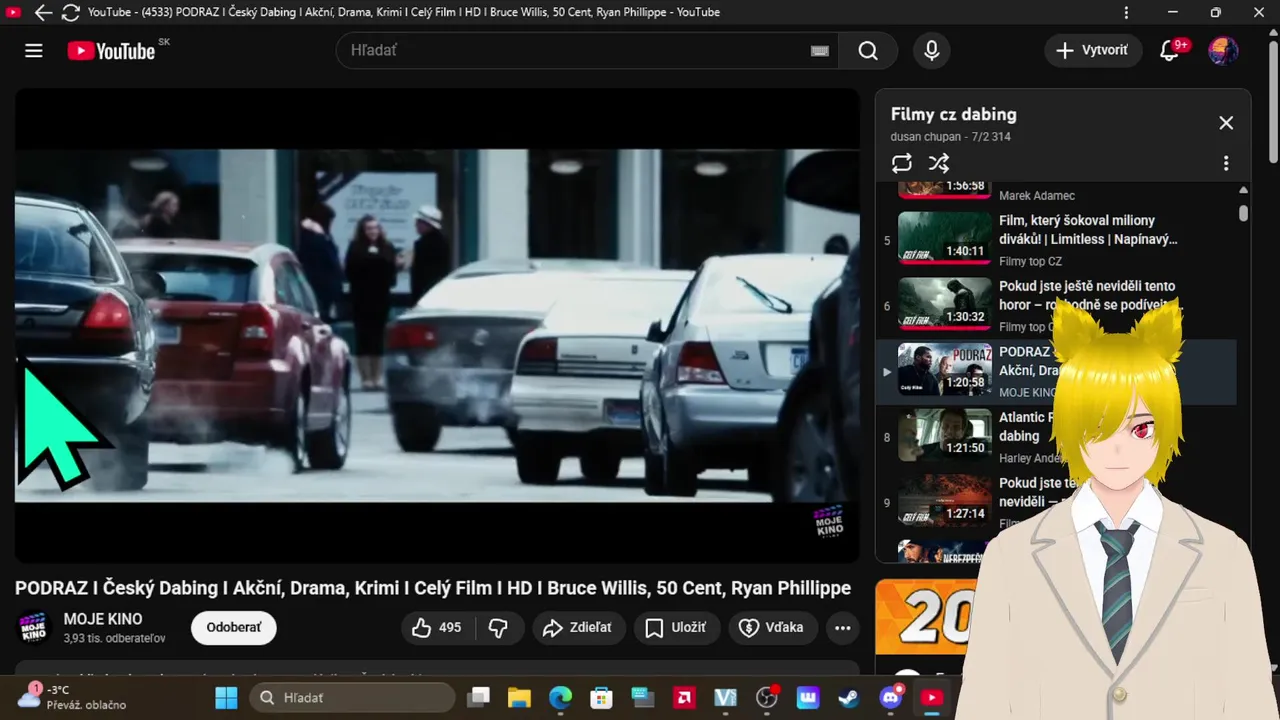The height and width of the screenshot is (720, 1280).
Task: Open Windows Start menu
Action: (x=227, y=697)
